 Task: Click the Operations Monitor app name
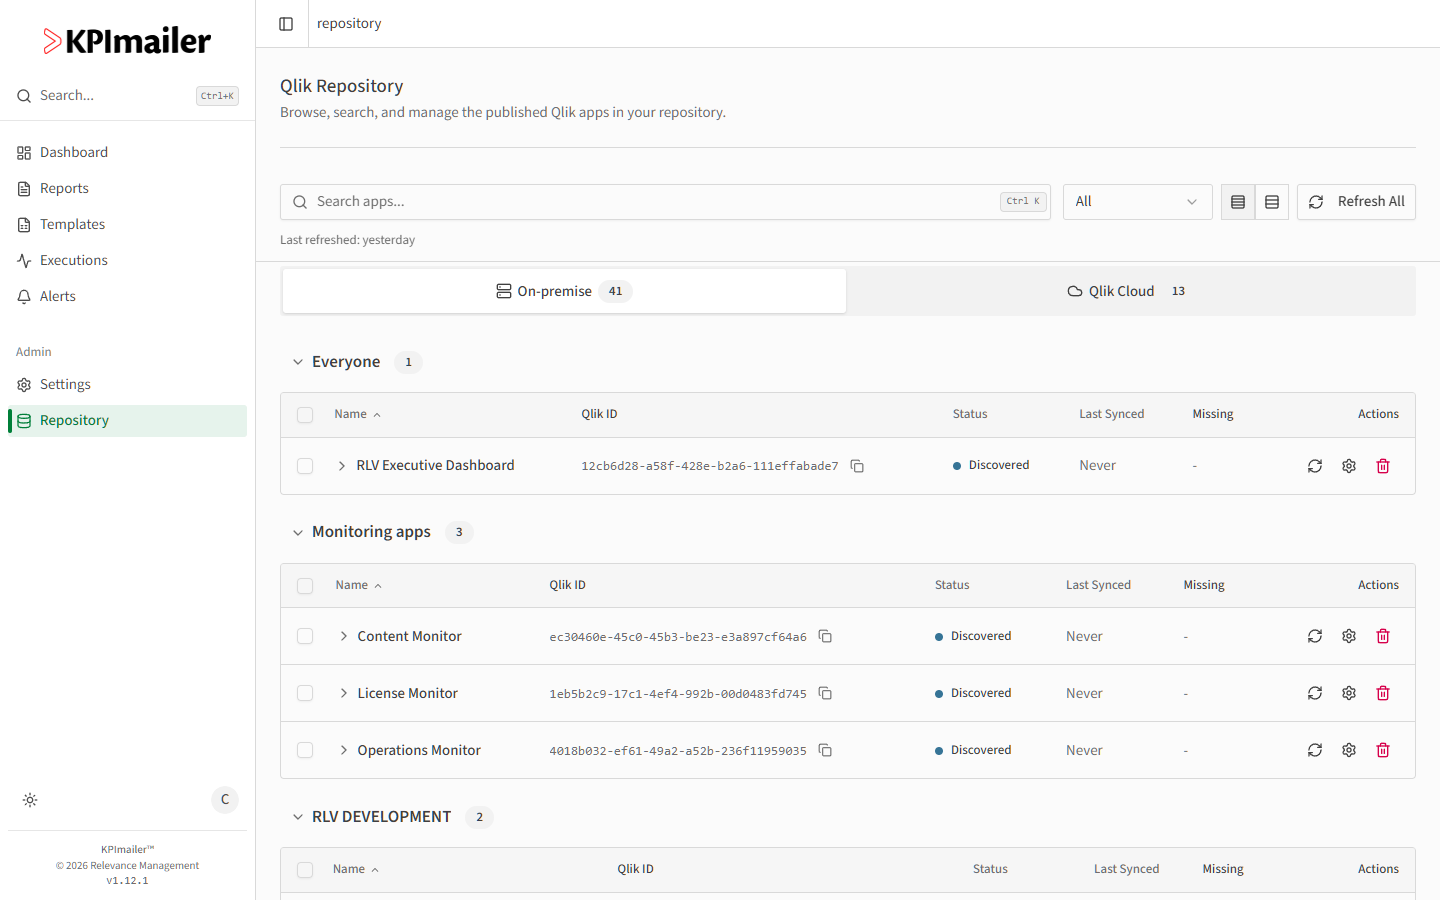click(419, 750)
